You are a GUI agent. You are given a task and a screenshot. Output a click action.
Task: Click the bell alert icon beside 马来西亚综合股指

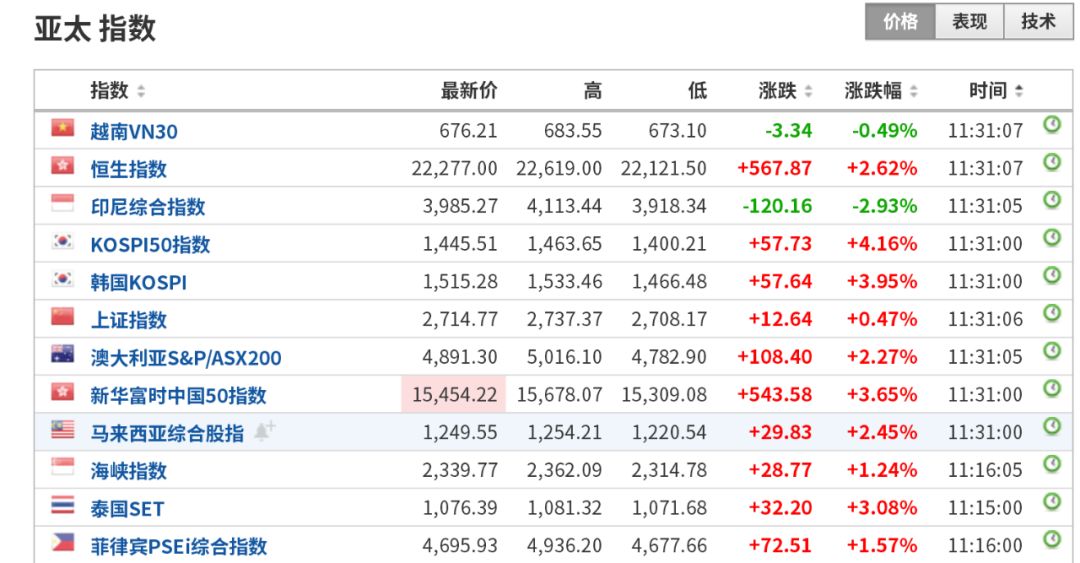(264, 432)
